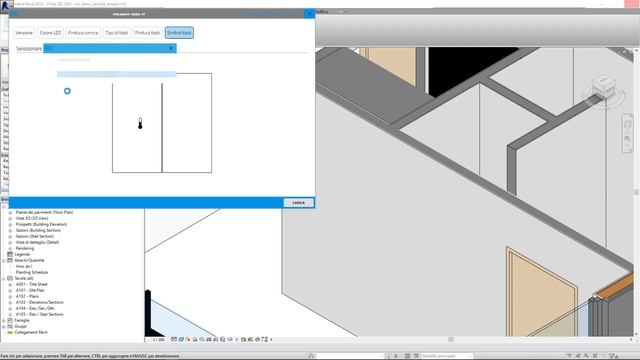The width and height of the screenshot is (640, 360).
Task: Switch to the Finitura cornice tab
Action: 83,33
